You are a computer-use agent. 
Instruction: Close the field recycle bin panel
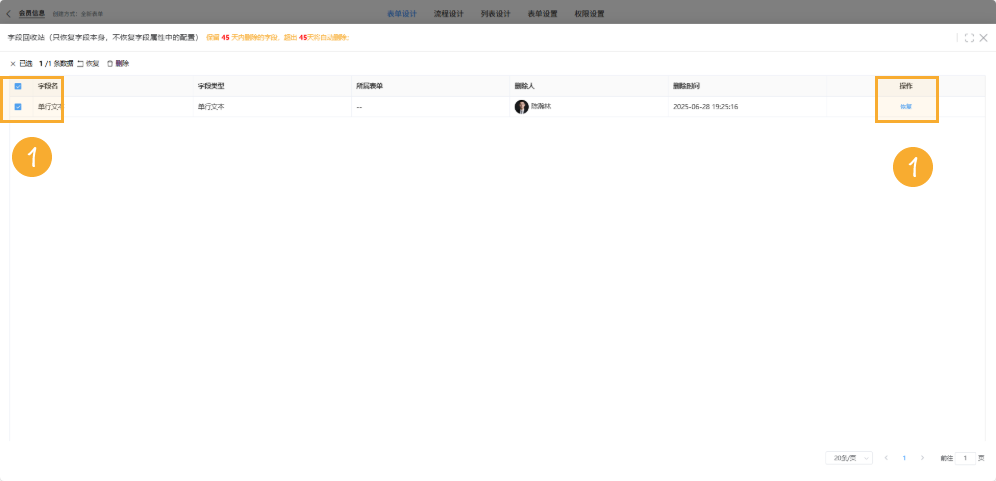click(x=983, y=38)
